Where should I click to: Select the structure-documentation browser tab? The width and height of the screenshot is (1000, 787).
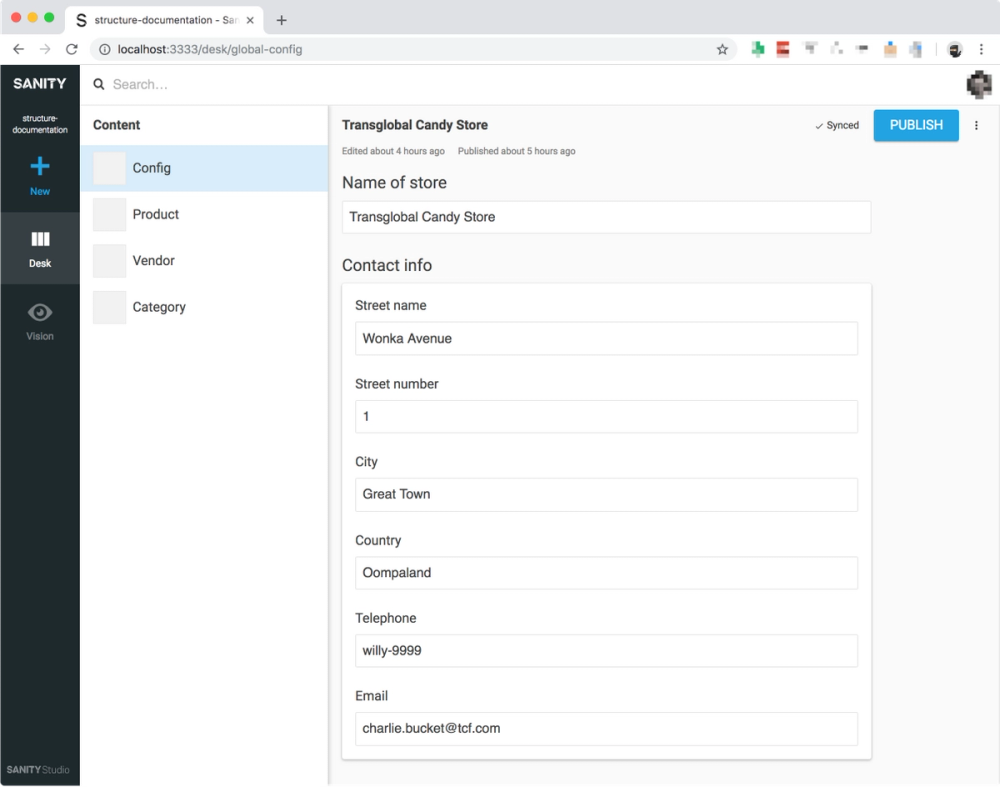pos(163,20)
